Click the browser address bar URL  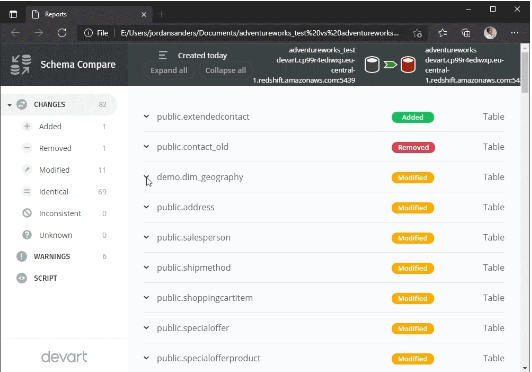[x=259, y=33]
